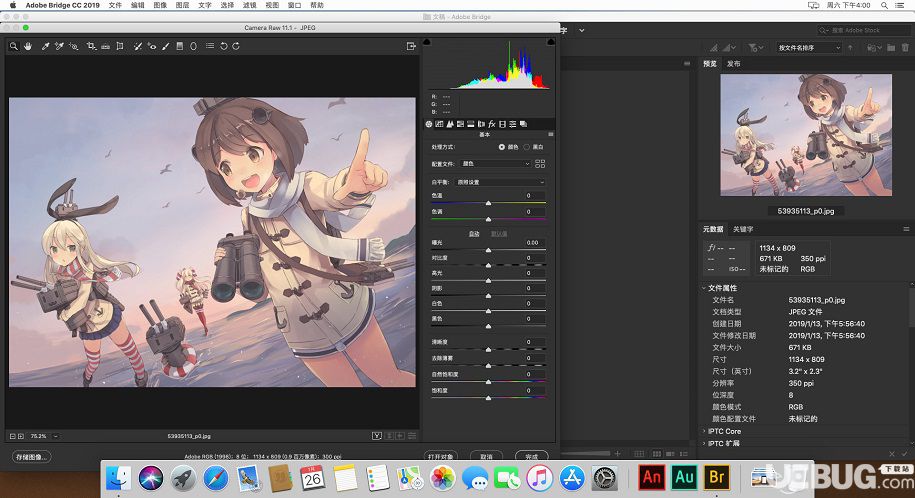Open the sort-by-filename dropdown in Bridge

coord(809,48)
